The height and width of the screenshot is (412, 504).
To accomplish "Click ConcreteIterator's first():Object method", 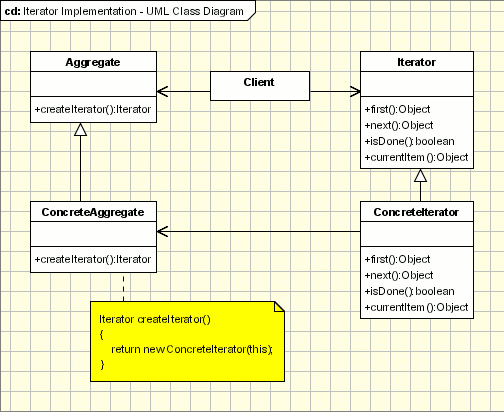I will pyautogui.click(x=397, y=259).
